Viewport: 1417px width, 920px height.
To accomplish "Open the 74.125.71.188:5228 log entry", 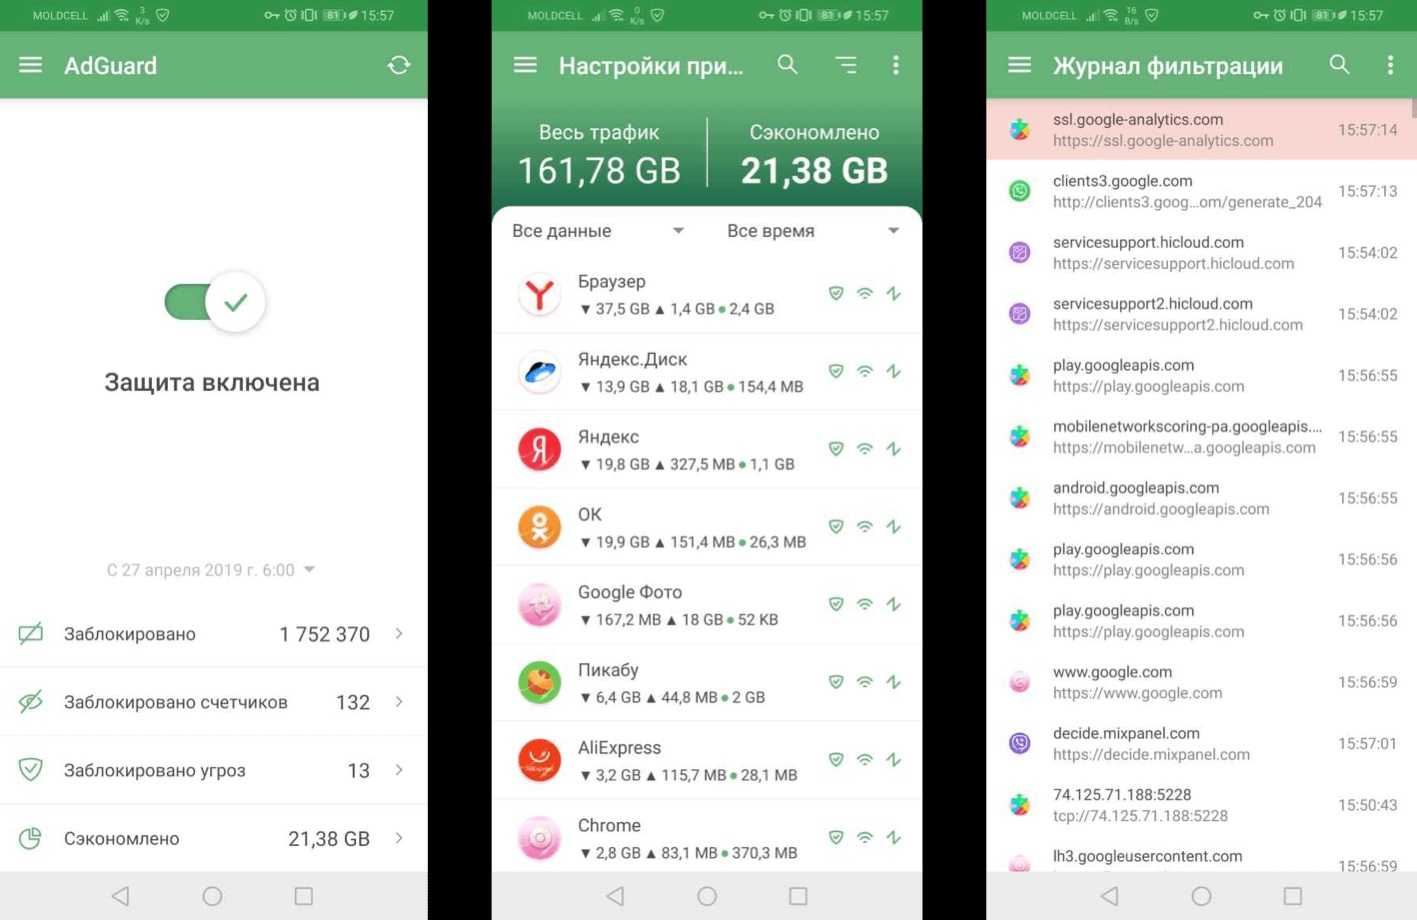I will [1202, 805].
